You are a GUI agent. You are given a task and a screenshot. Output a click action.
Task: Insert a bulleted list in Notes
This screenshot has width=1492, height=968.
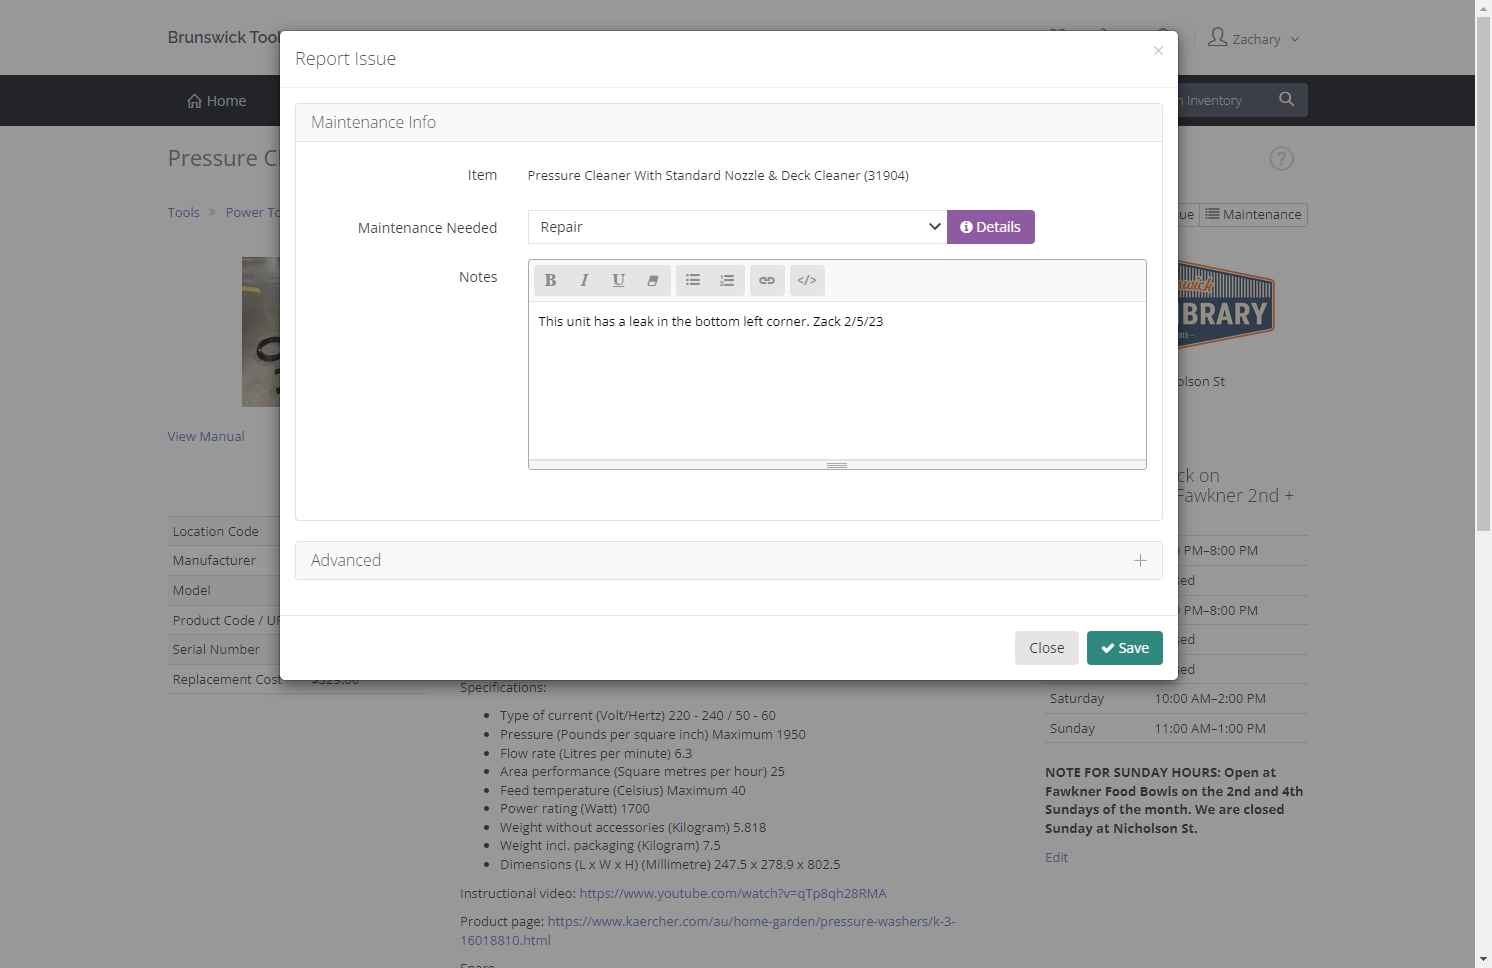click(x=693, y=281)
